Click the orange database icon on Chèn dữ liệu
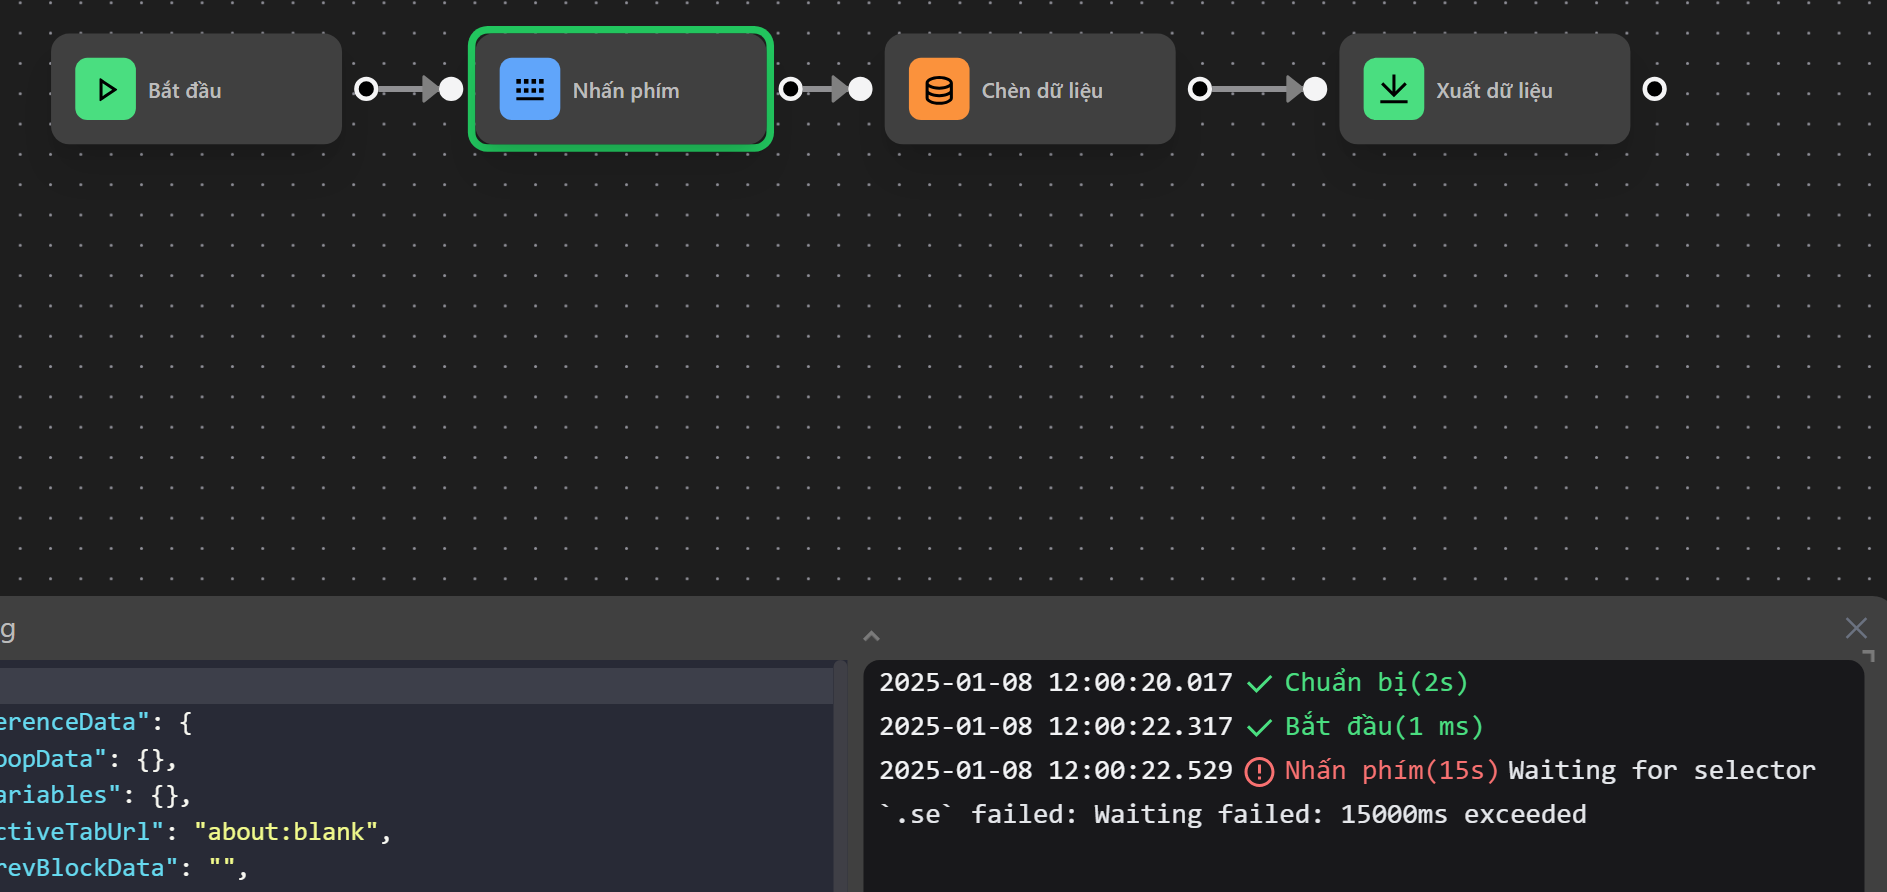This screenshot has width=1887, height=892. (x=938, y=89)
